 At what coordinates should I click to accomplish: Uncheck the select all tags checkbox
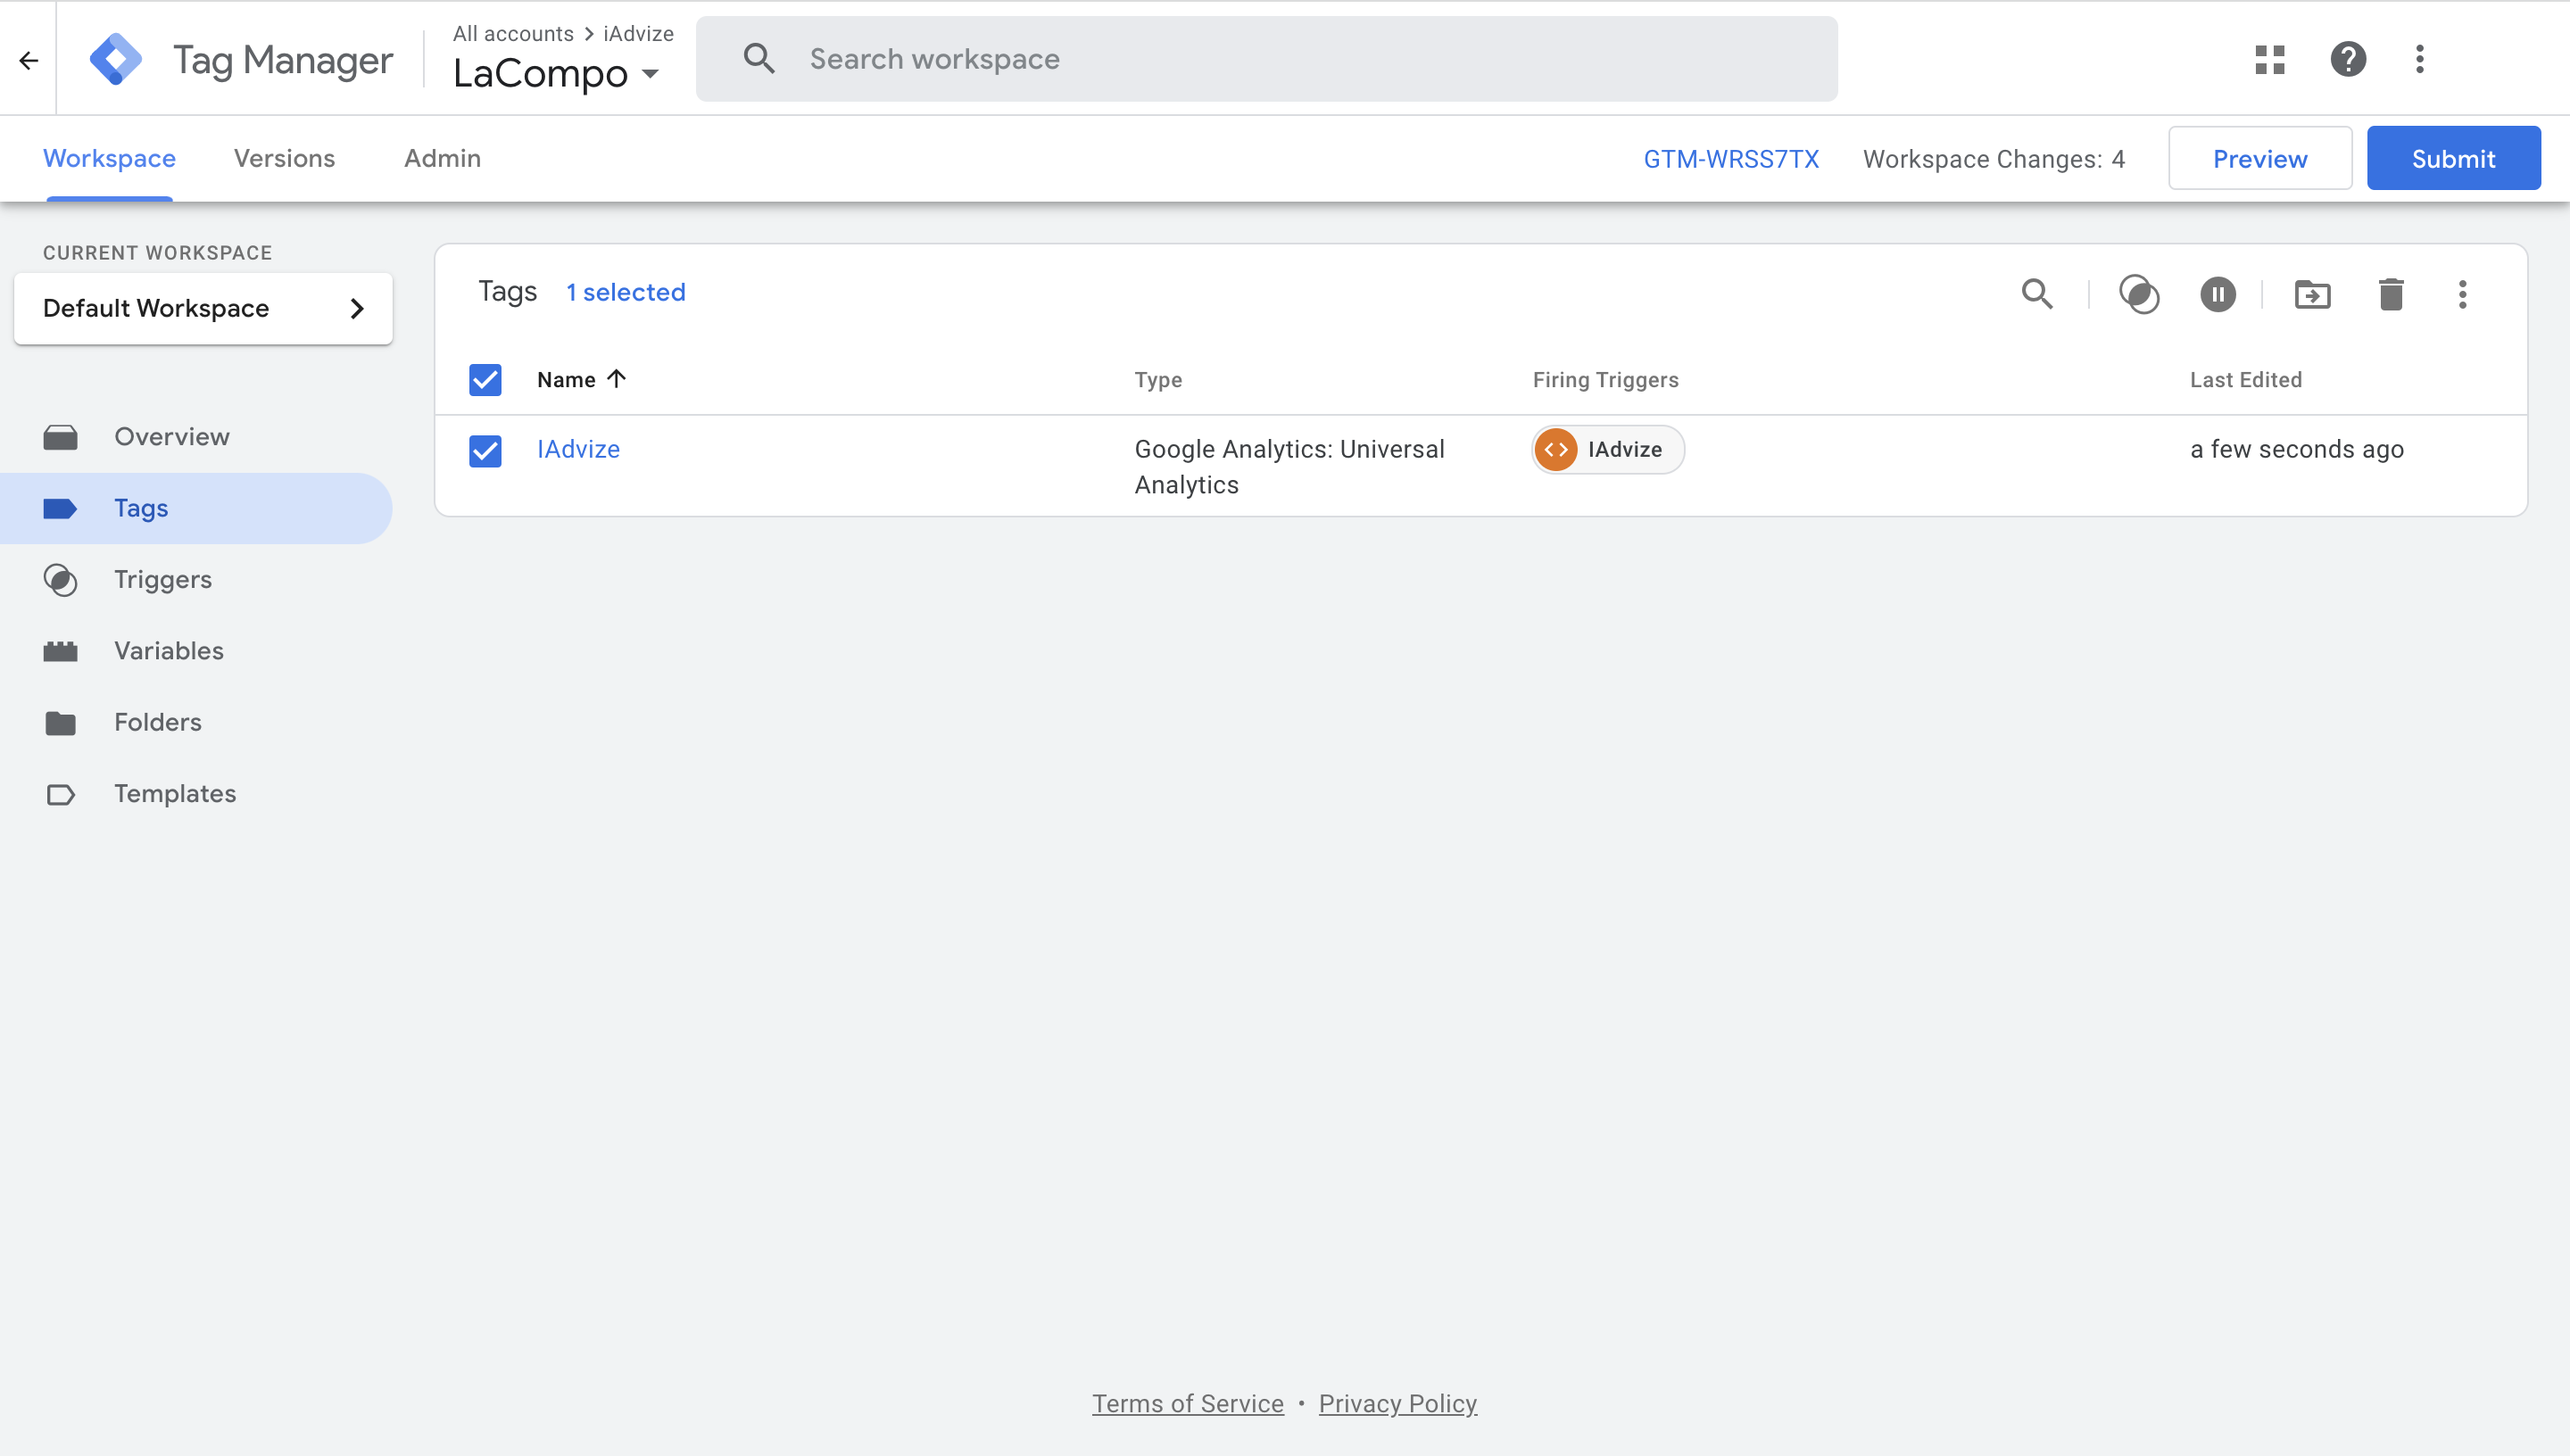point(485,380)
